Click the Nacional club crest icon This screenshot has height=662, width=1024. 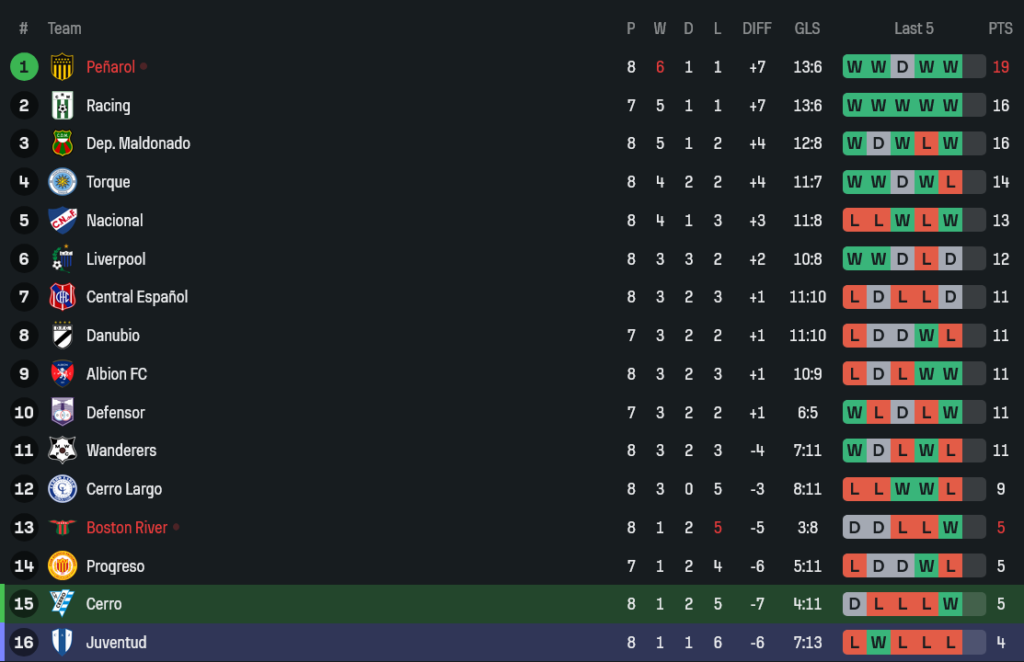pyautogui.click(x=62, y=220)
